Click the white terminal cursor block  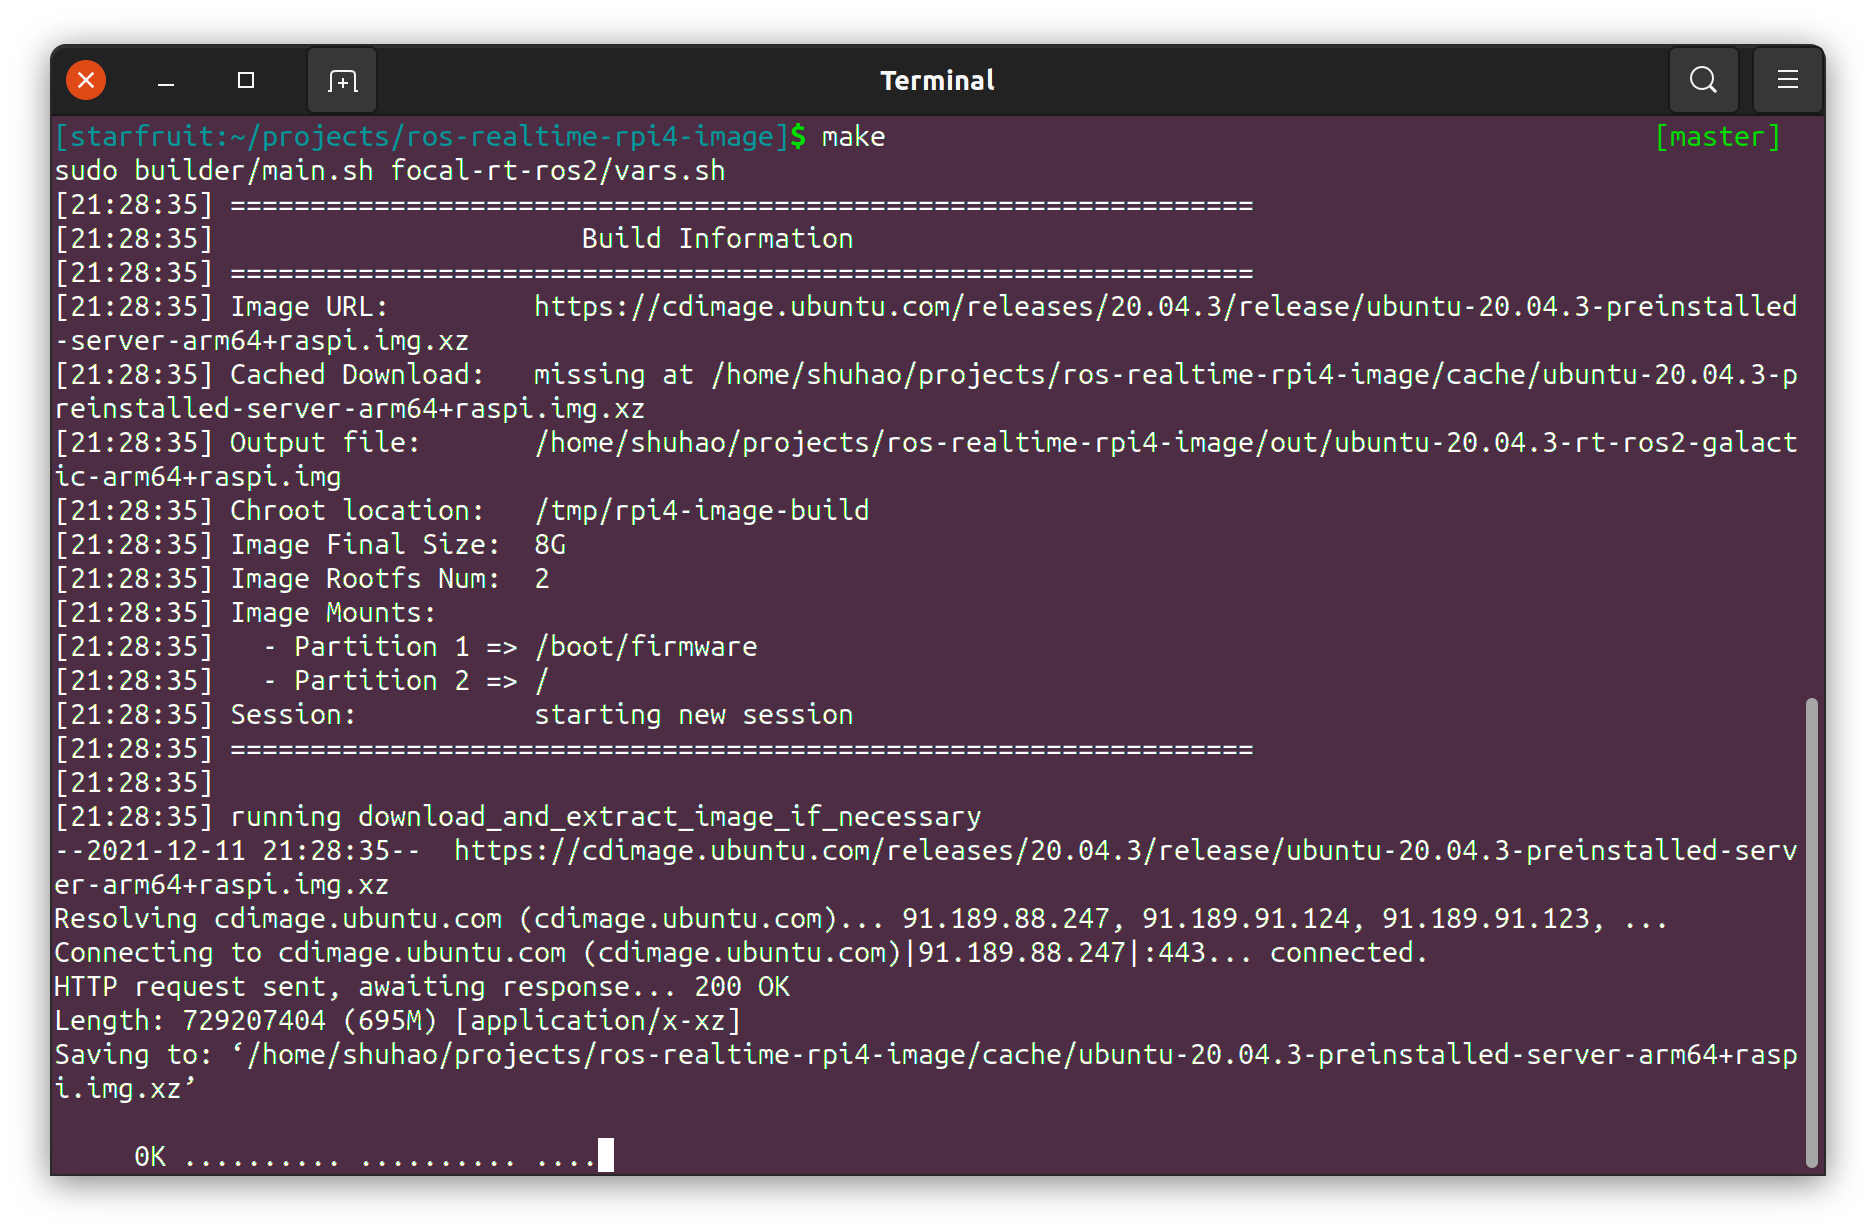[606, 1155]
